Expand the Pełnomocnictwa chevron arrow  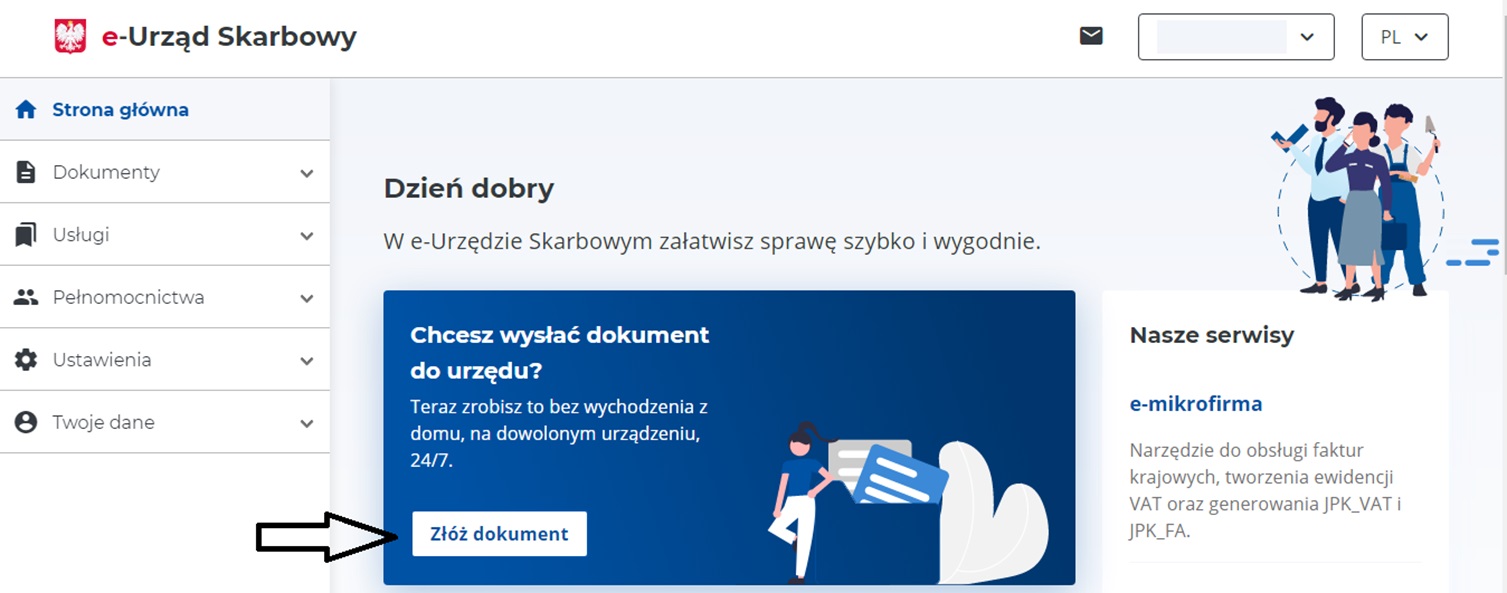click(307, 298)
